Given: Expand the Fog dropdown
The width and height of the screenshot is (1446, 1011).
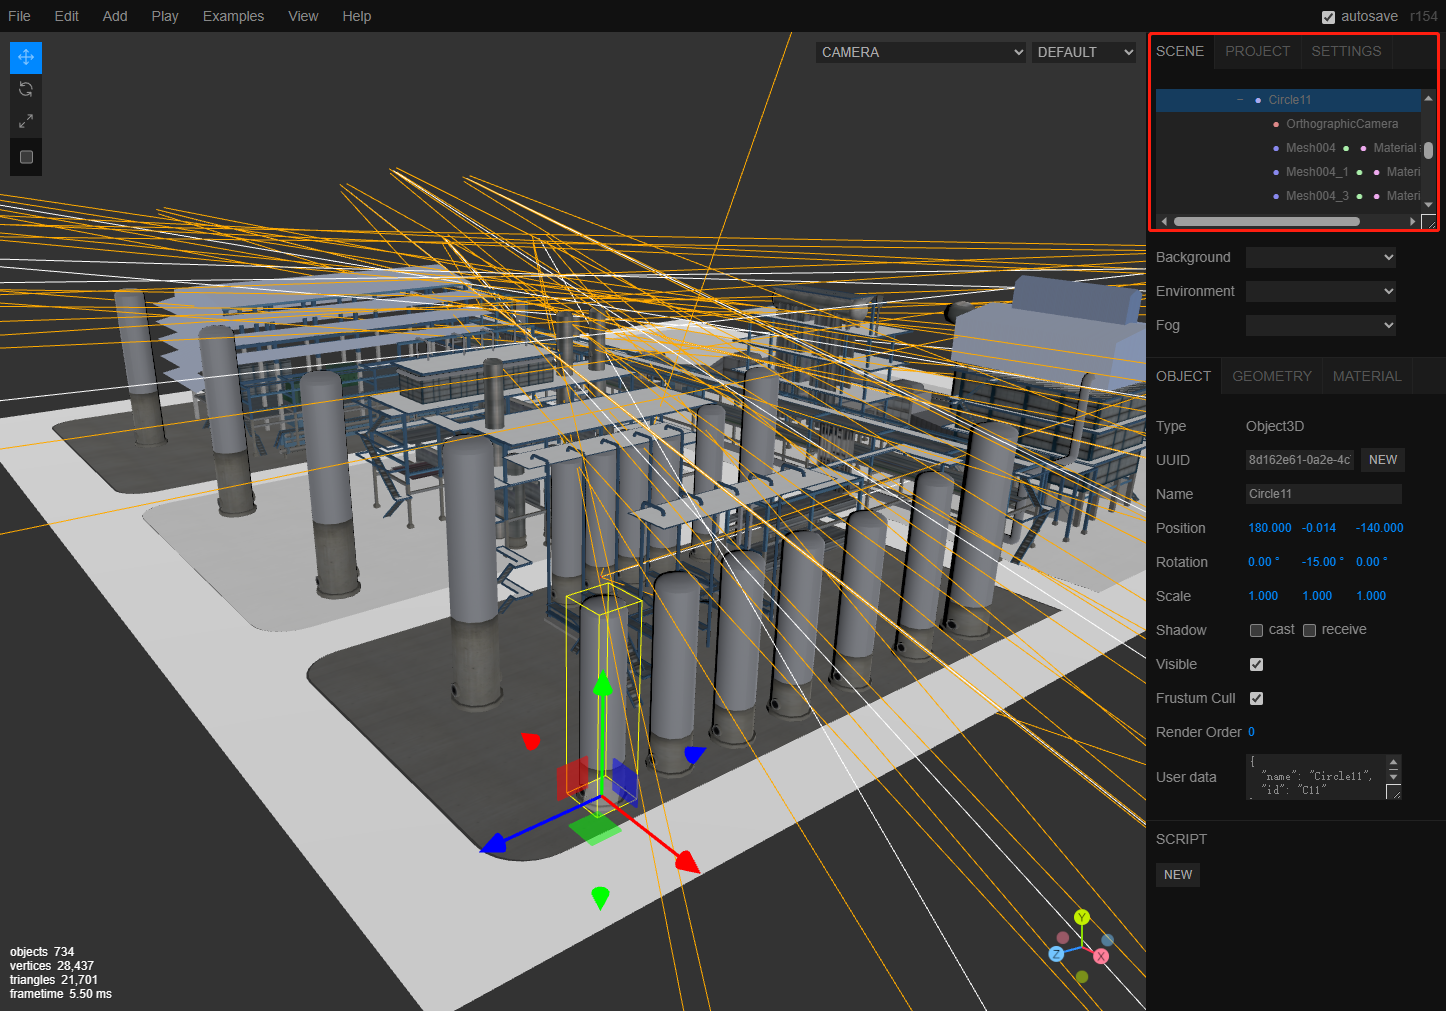Looking at the screenshot, I should (1320, 326).
